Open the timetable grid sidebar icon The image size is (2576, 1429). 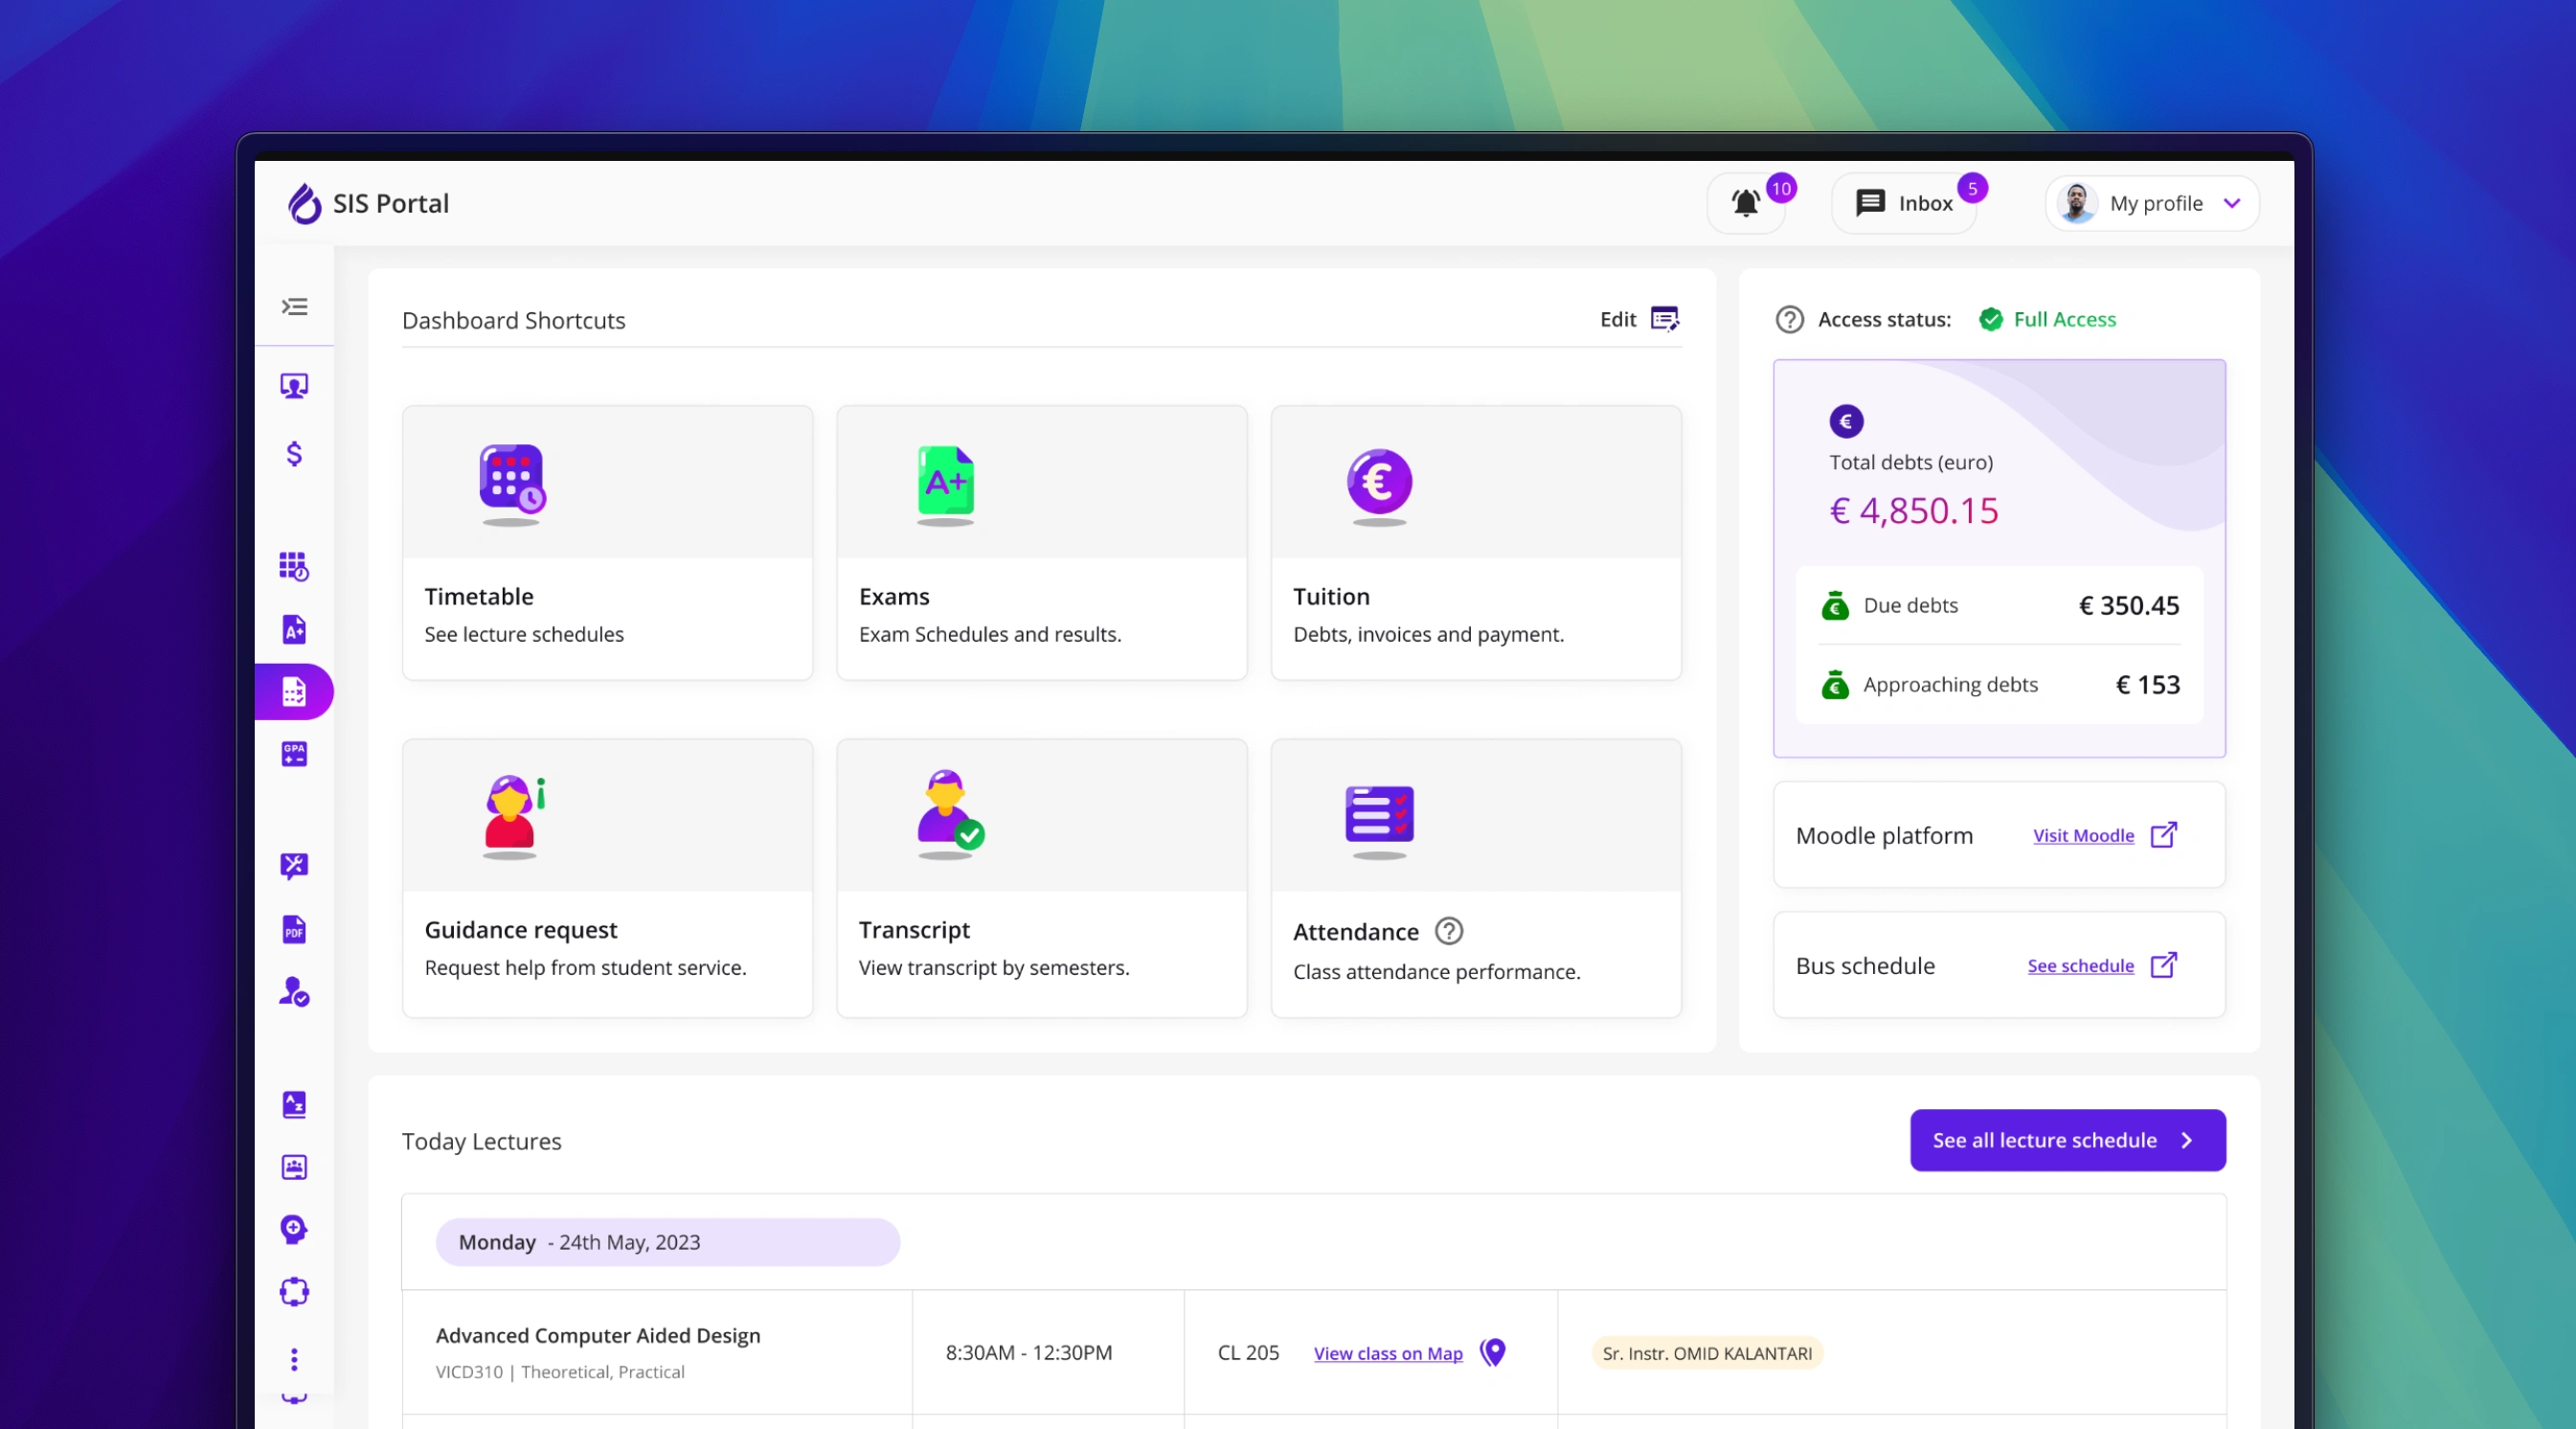(294, 566)
